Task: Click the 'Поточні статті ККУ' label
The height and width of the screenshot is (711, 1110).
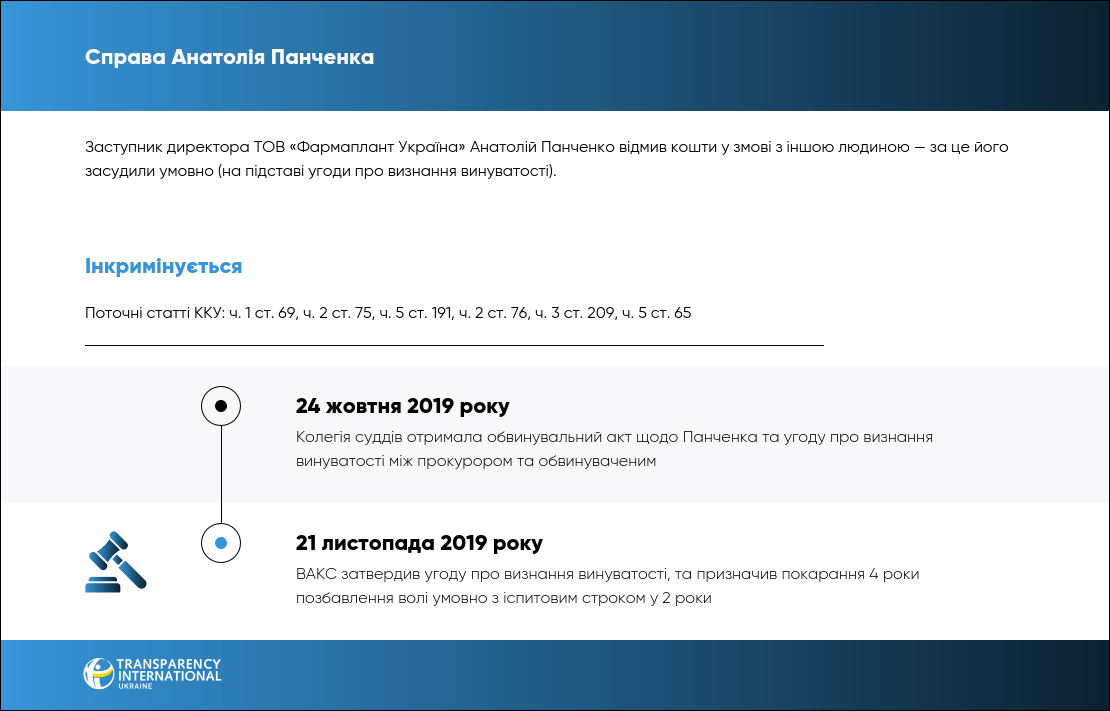Action: click(x=153, y=313)
